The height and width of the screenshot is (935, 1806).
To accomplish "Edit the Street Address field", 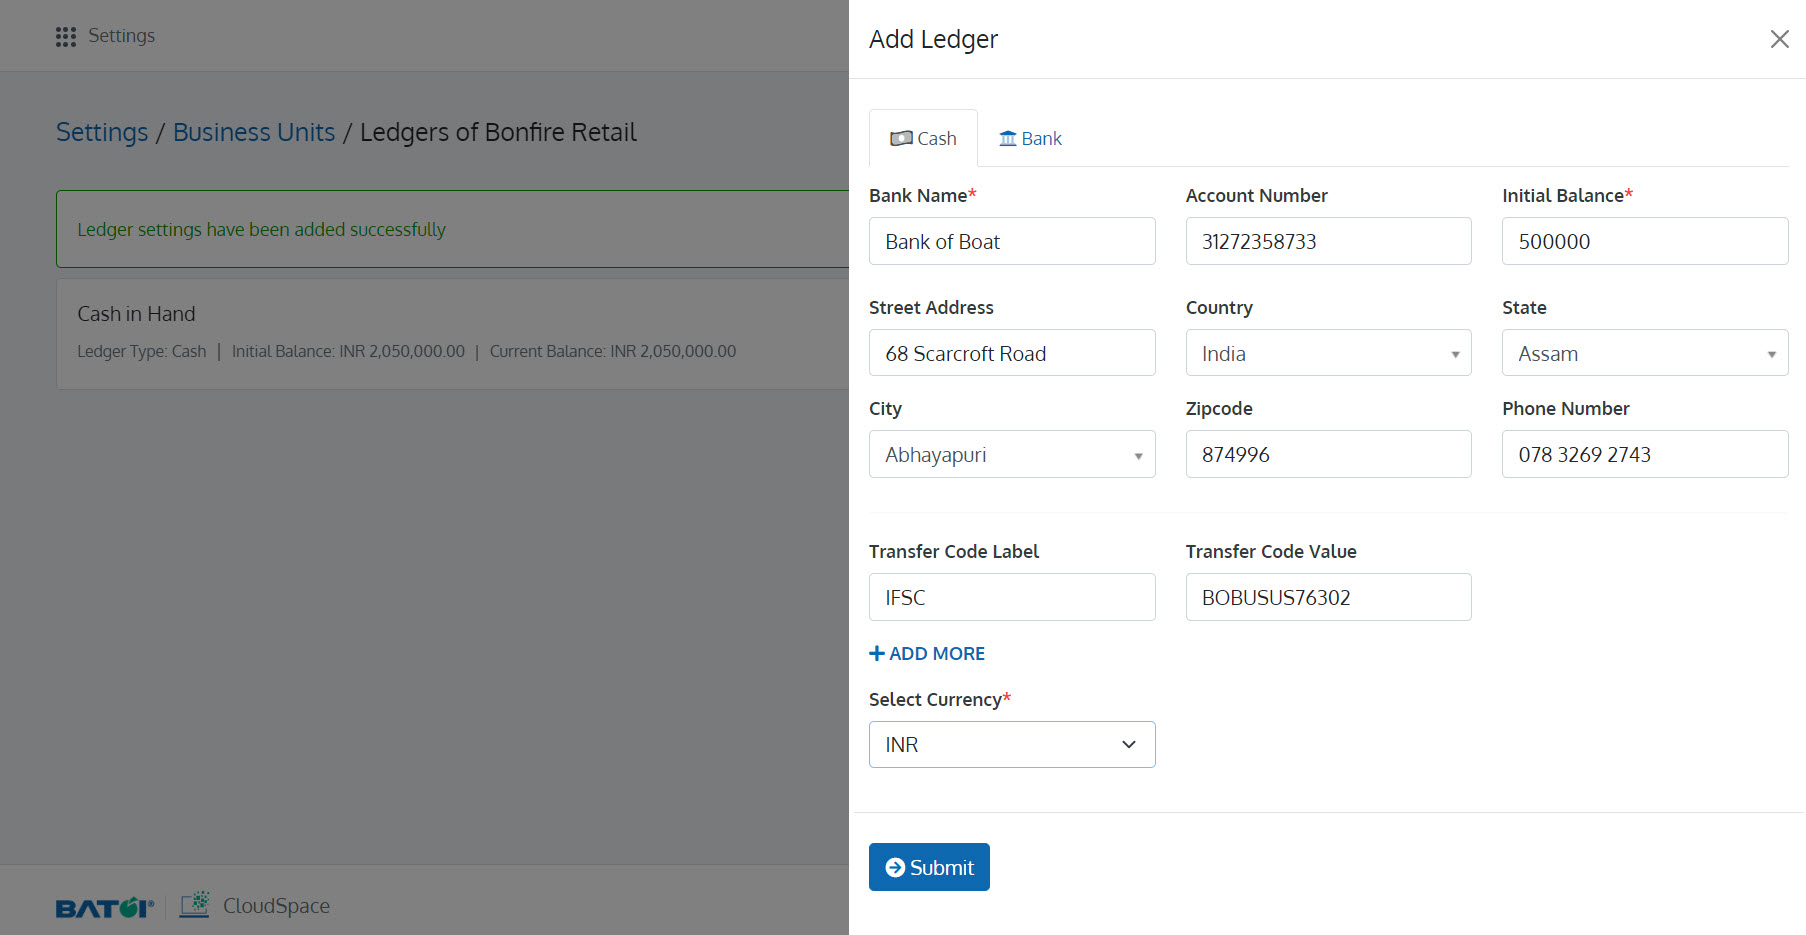I will (x=1012, y=353).
